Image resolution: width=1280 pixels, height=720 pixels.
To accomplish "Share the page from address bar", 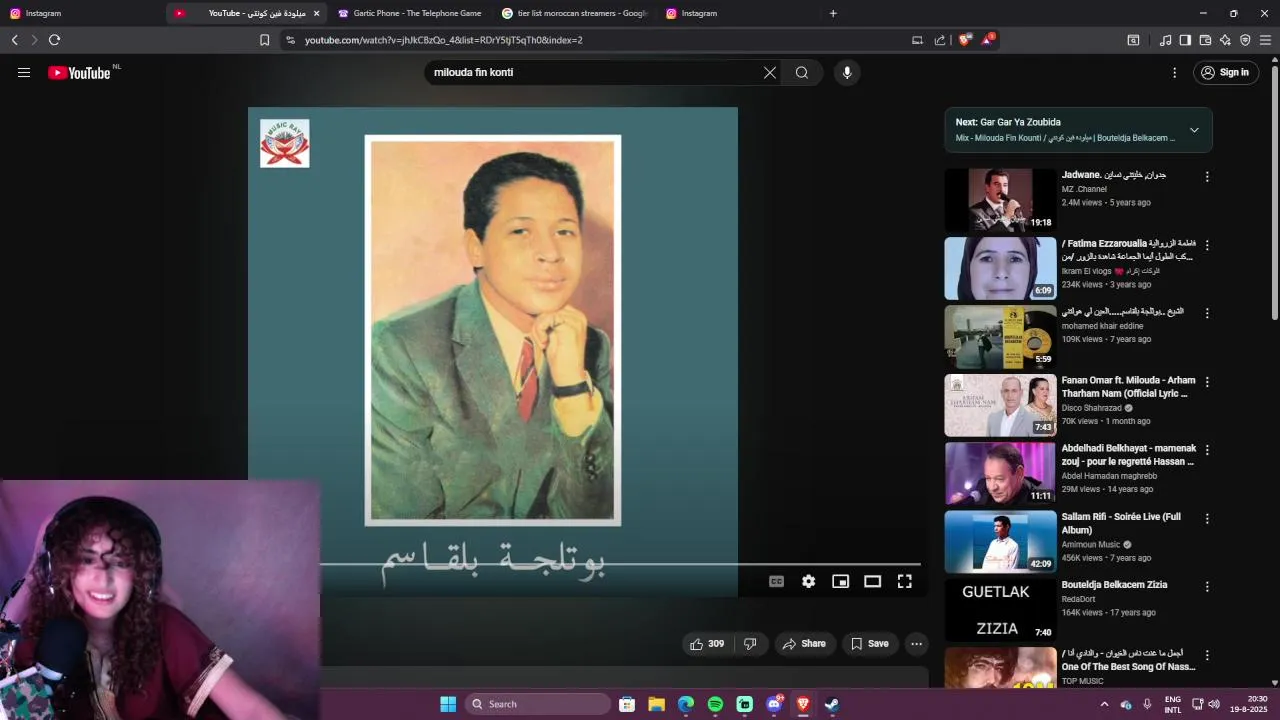I will (940, 40).
